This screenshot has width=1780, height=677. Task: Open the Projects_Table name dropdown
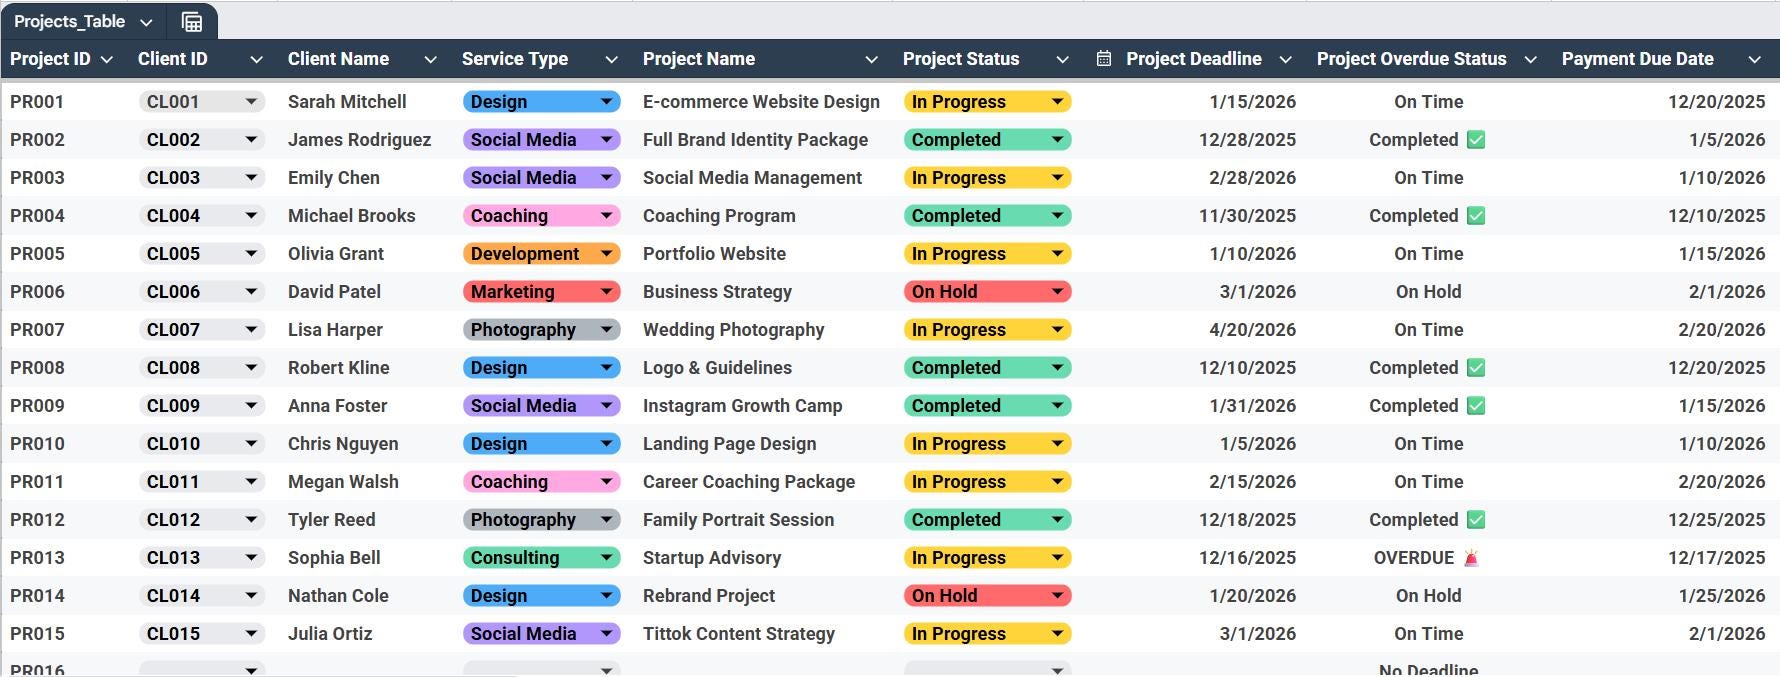[146, 22]
